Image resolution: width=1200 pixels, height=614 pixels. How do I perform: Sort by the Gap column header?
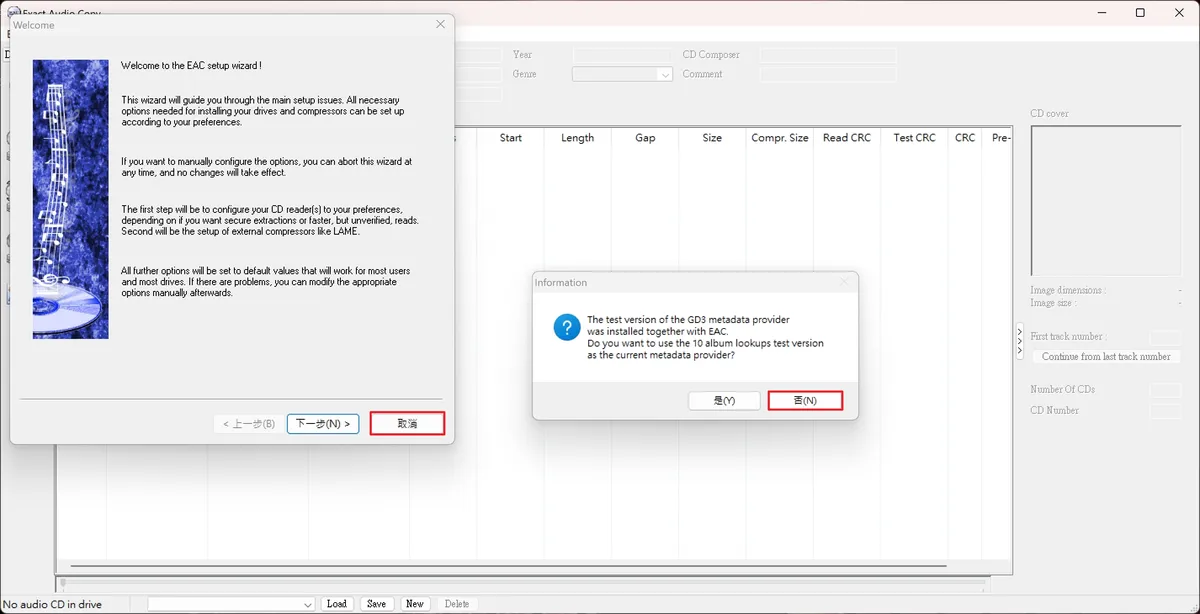pos(645,138)
